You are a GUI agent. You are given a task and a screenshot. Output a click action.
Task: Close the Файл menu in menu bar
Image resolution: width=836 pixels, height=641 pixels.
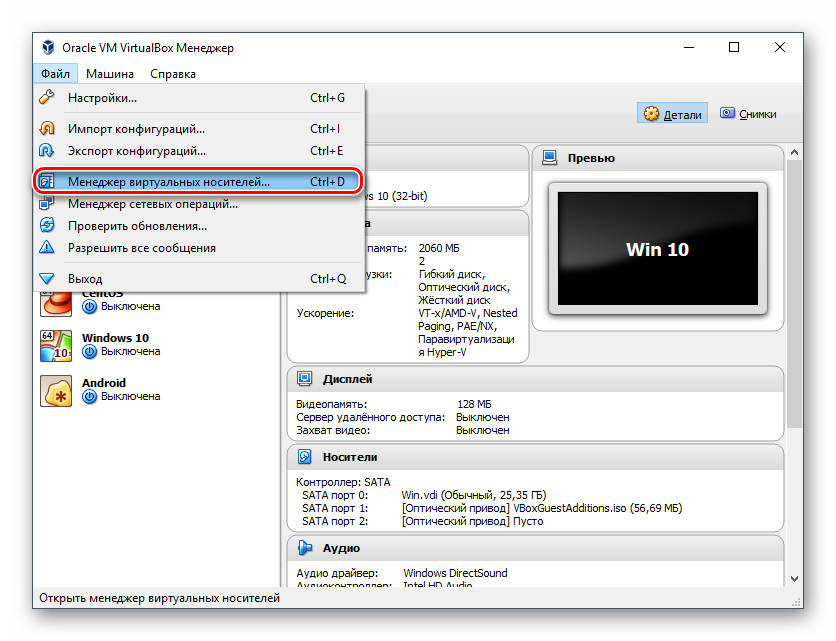tap(55, 74)
